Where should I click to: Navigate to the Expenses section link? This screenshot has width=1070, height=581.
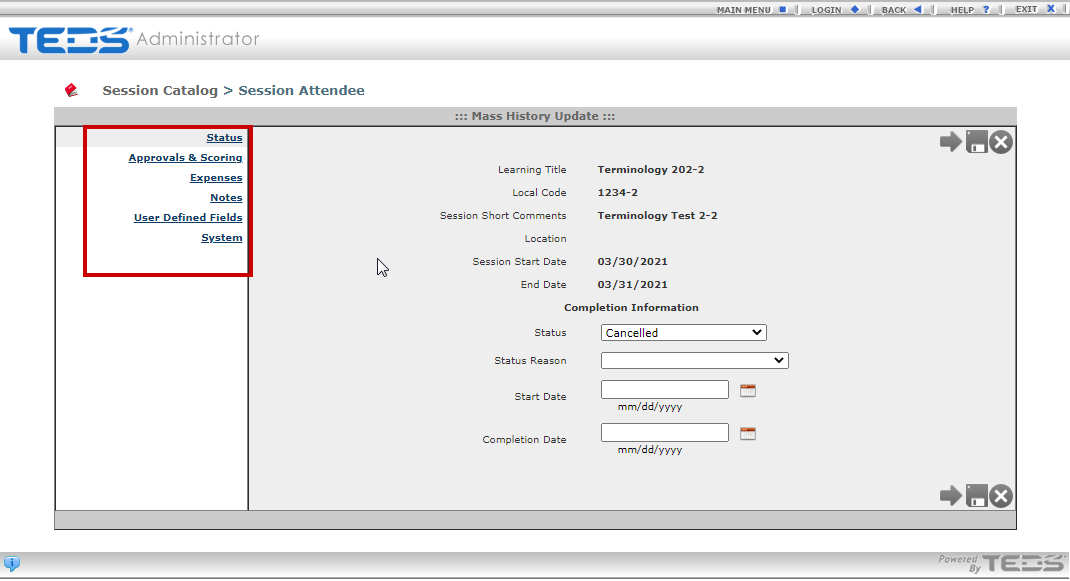pos(216,178)
